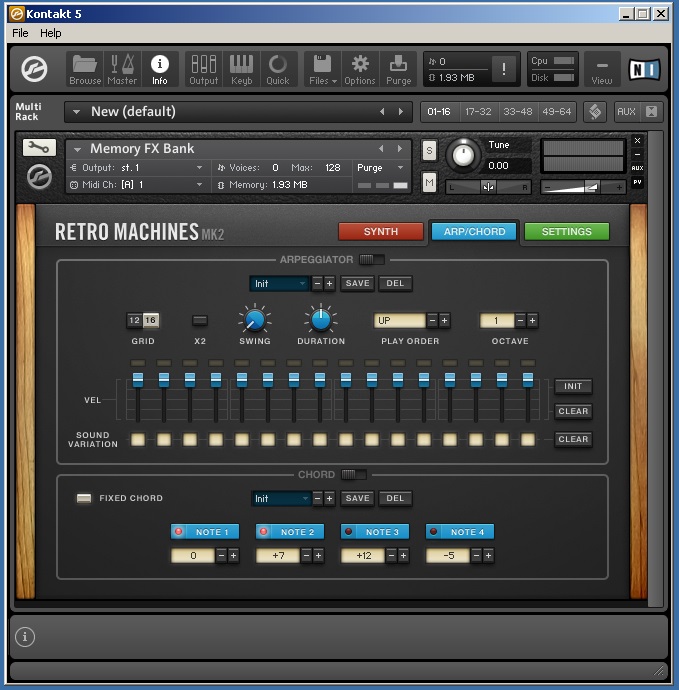Open the Help menu
This screenshot has width=679, height=690.
pyautogui.click(x=50, y=33)
